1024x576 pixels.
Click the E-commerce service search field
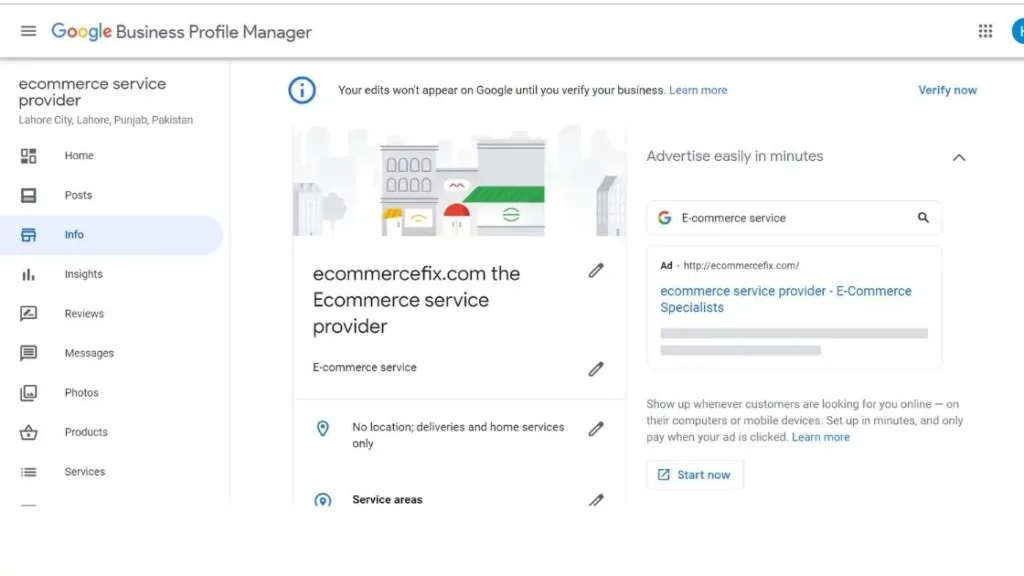[793, 217]
